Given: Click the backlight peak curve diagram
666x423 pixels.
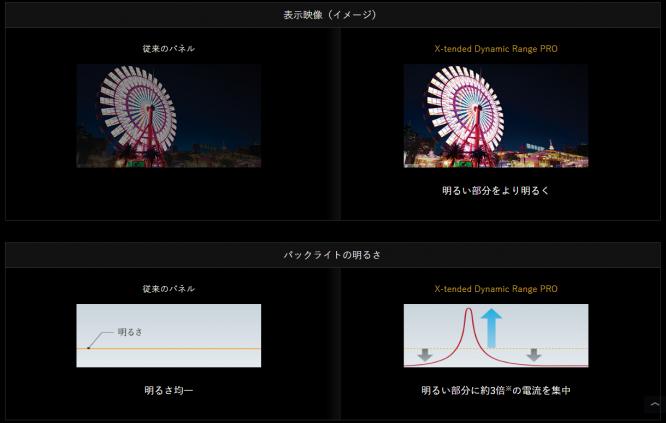Looking at the screenshot, I should 496,336.
